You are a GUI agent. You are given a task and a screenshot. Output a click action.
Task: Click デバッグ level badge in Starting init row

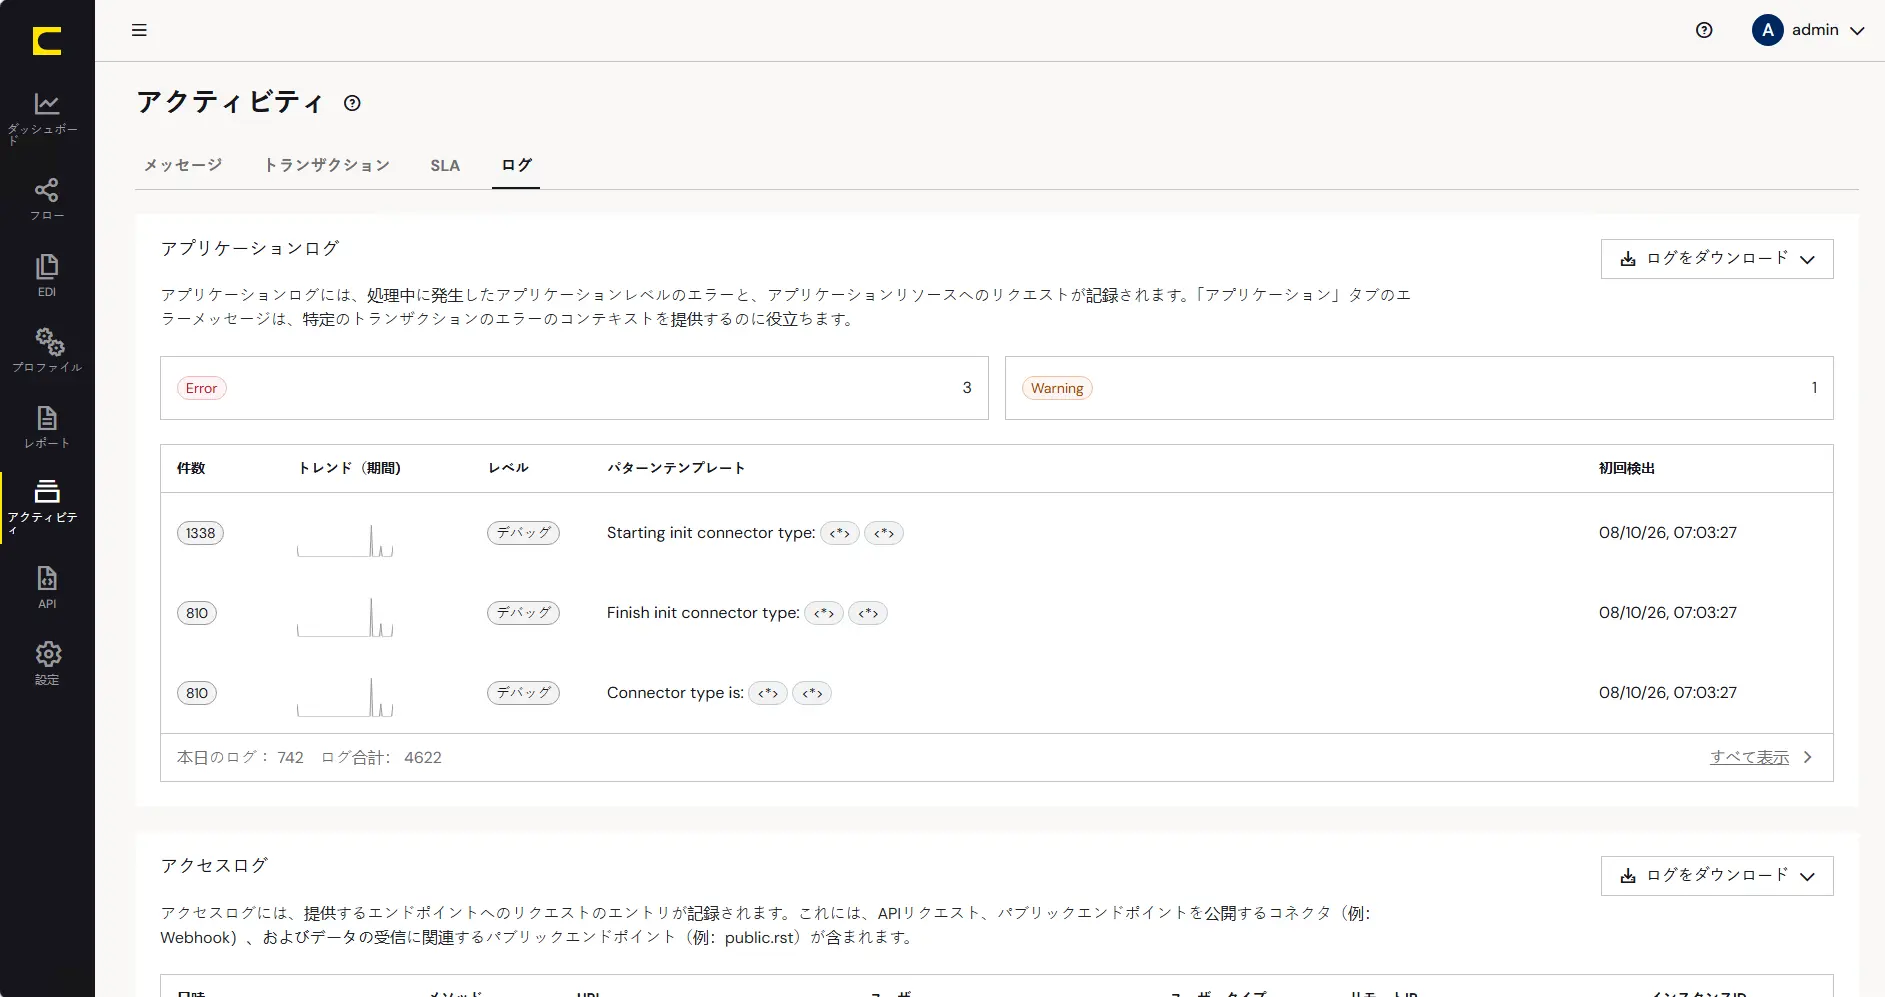click(523, 533)
